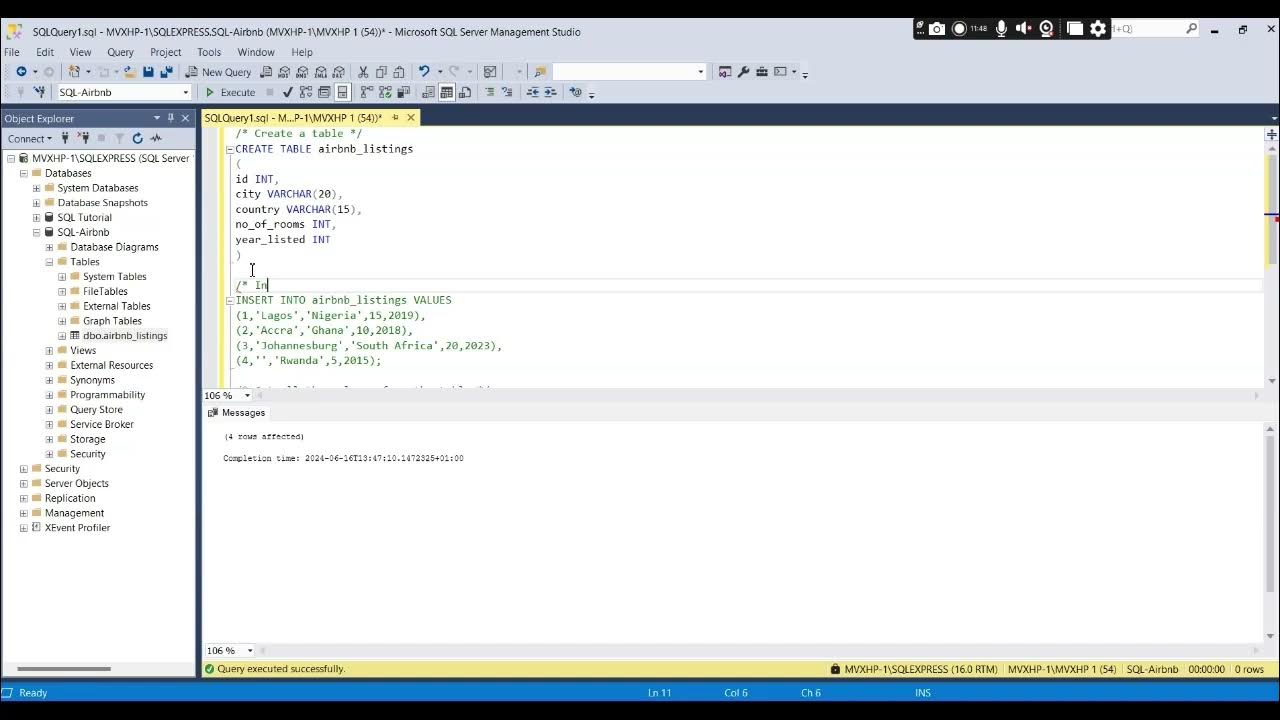Click the Parse checkmark icon
This screenshot has height=720, width=1280.
click(288, 92)
